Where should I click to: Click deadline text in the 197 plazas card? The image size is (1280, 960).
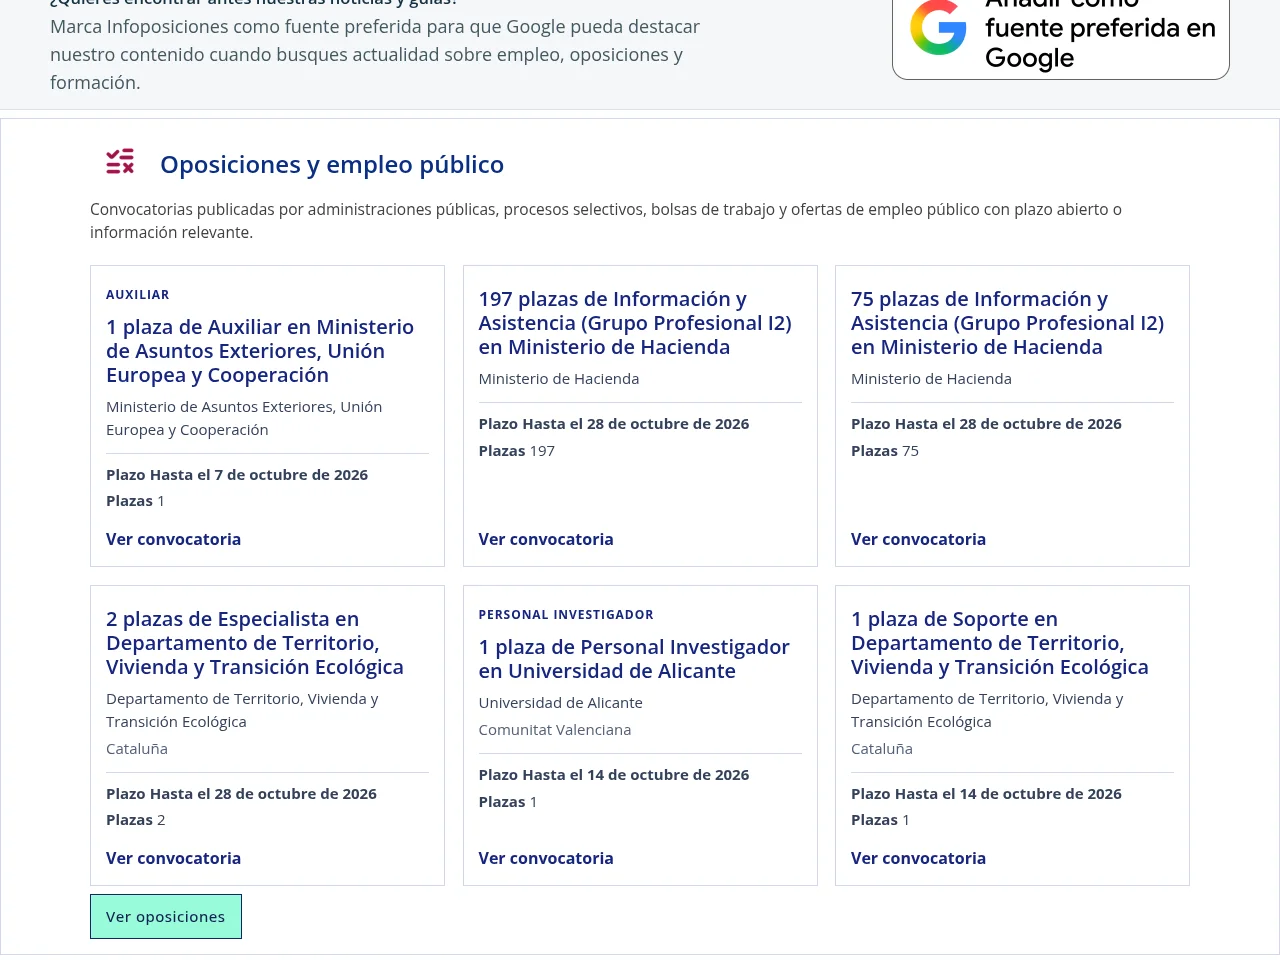pyautogui.click(x=614, y=424)
